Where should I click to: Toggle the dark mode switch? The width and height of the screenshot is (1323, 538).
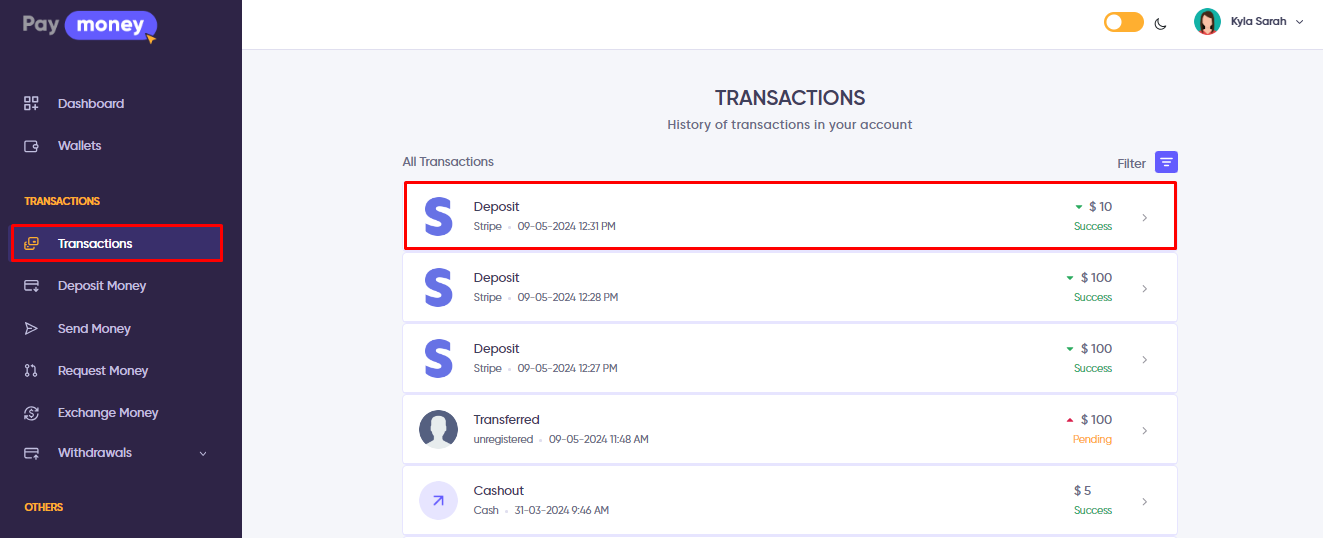point(1123,22)
